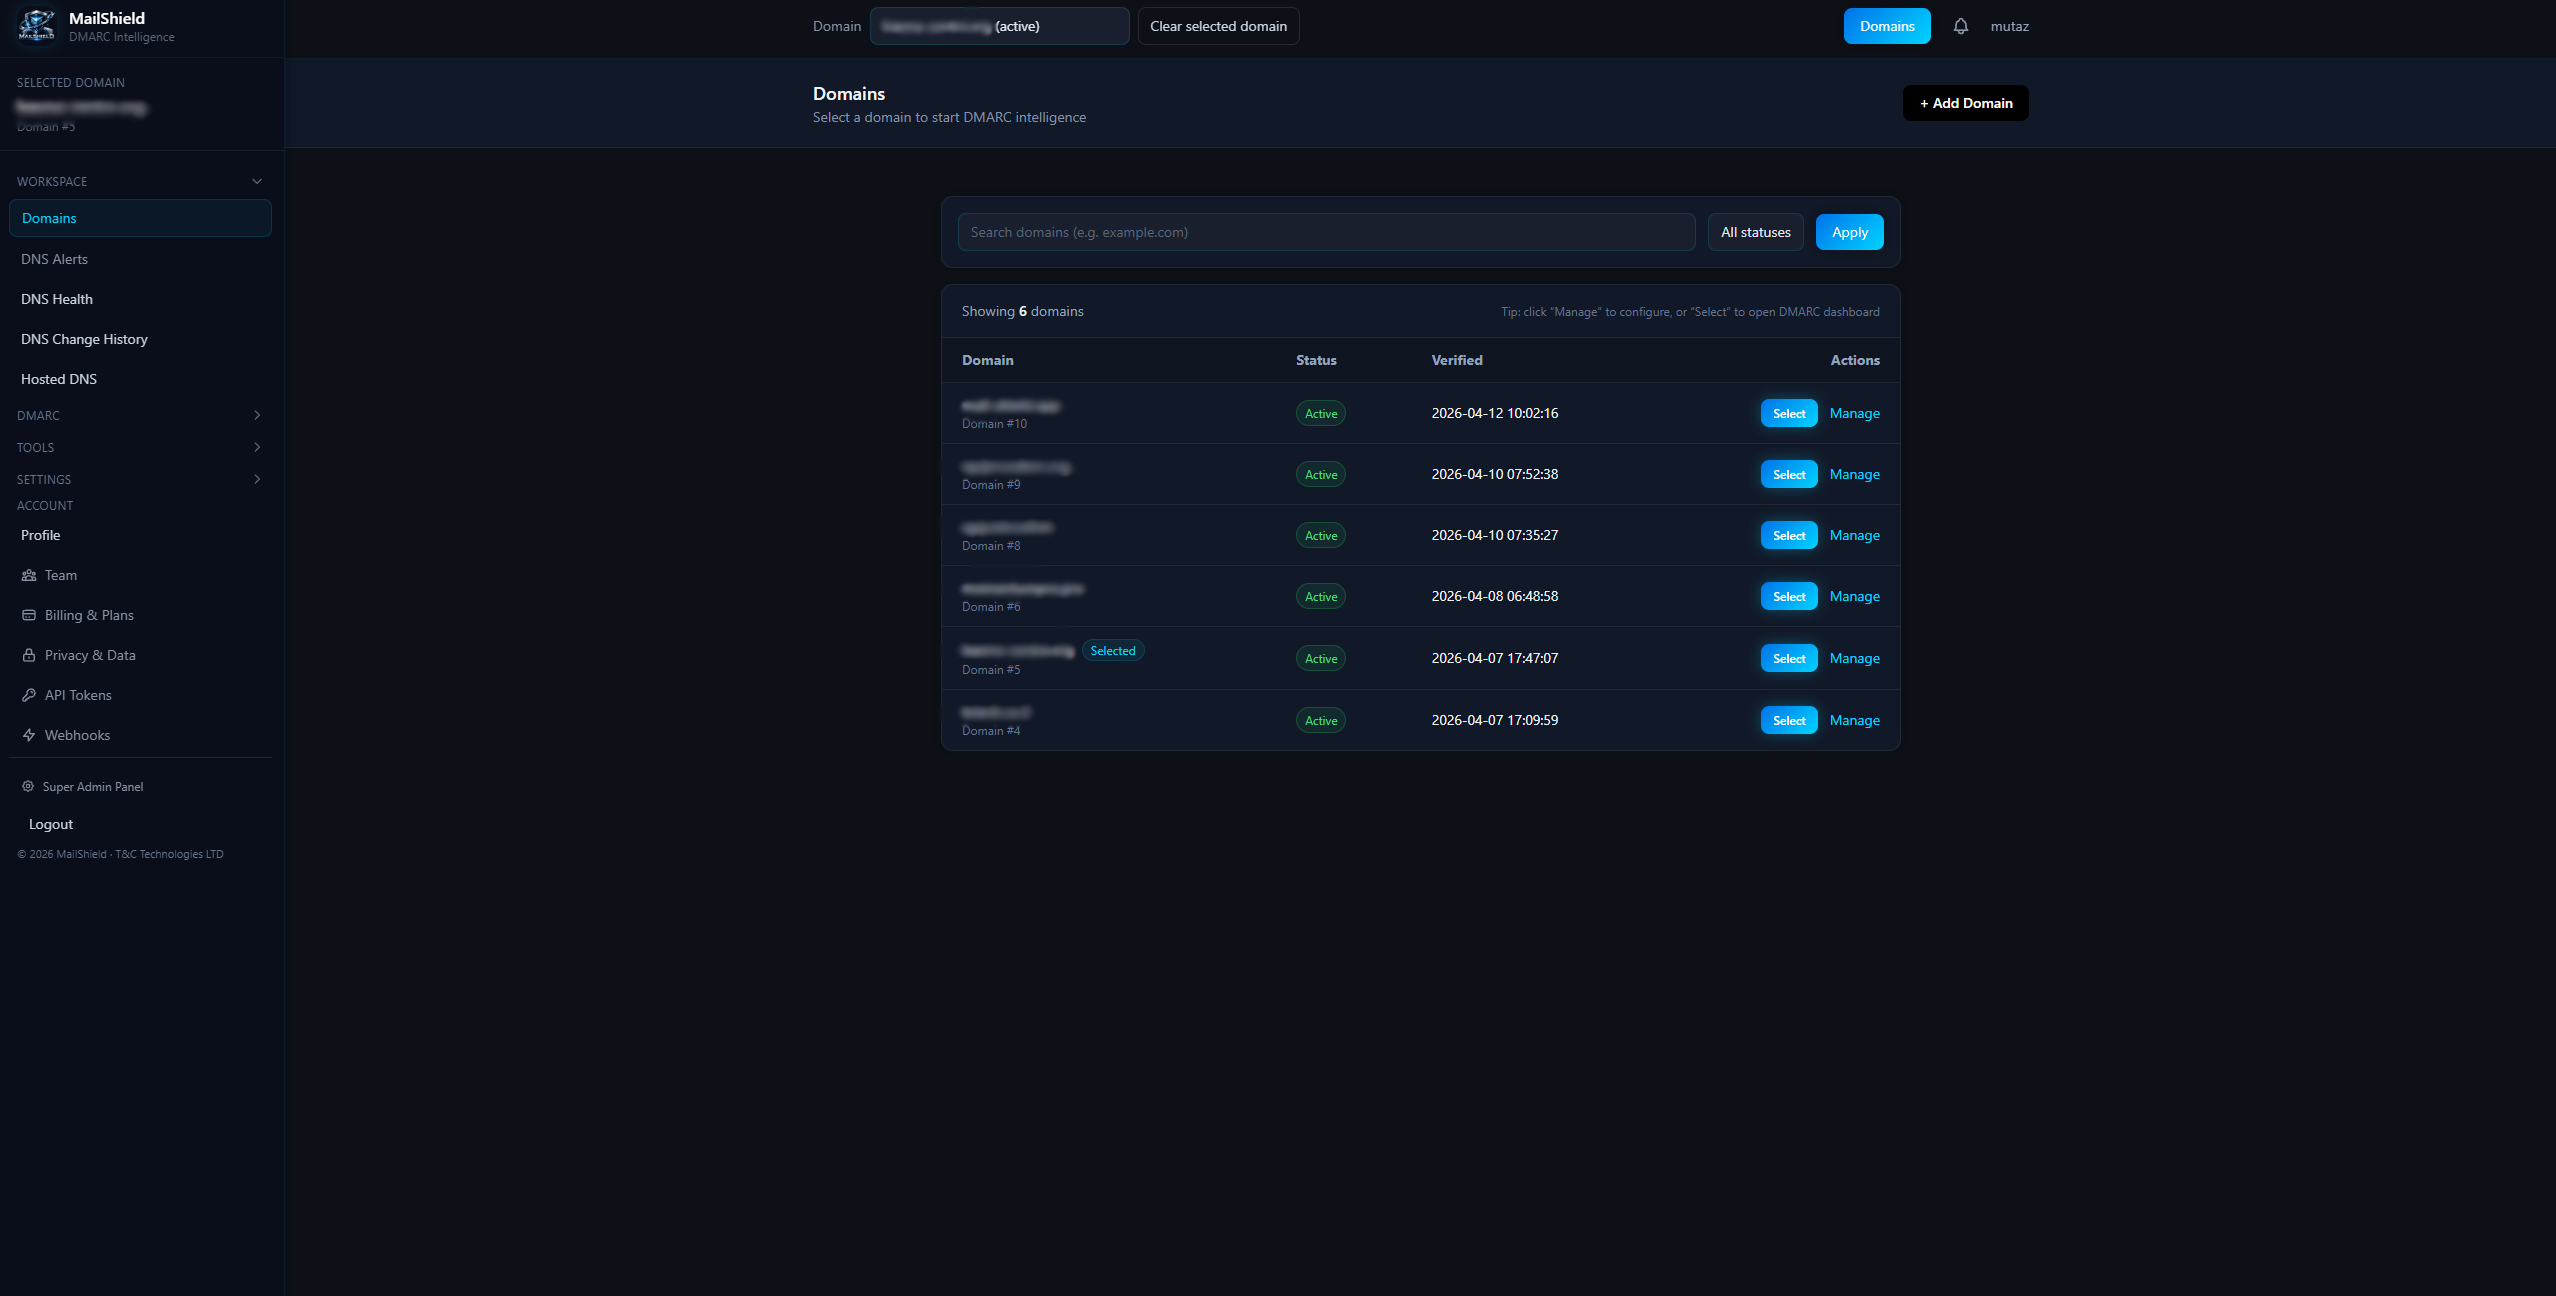Image resolution: width=2556 pixels, height=1296 pixels.
Task: Open the Team label link
Action: pos(61,575)
